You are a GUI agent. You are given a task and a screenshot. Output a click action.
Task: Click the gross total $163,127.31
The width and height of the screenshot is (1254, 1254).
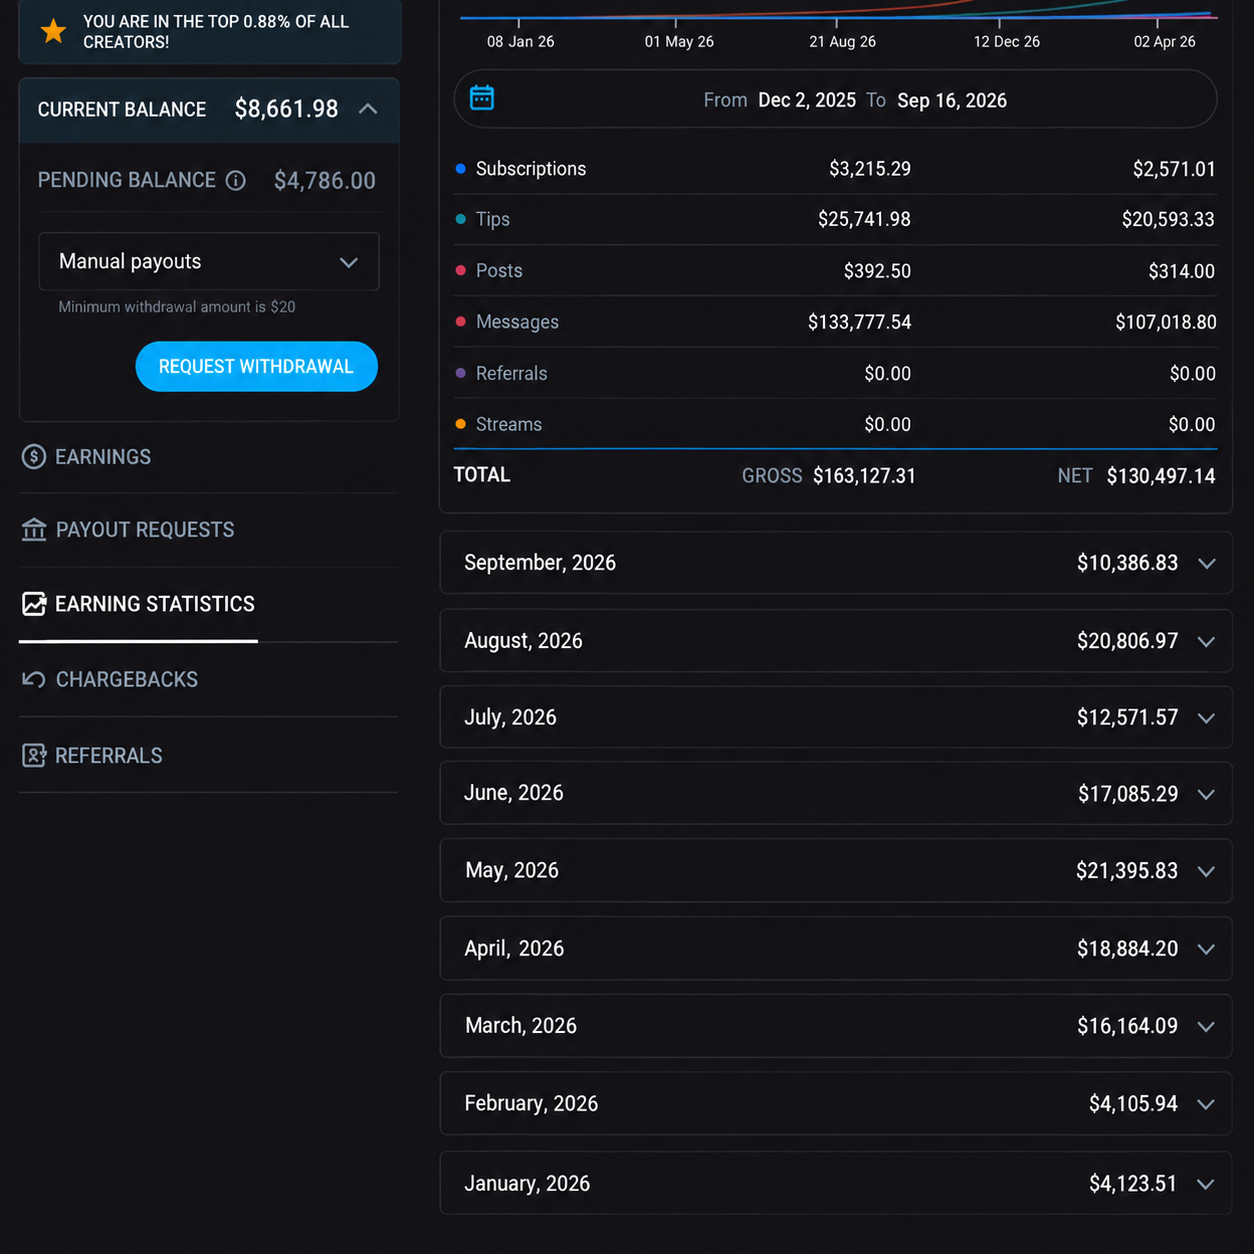pos(864,476)
